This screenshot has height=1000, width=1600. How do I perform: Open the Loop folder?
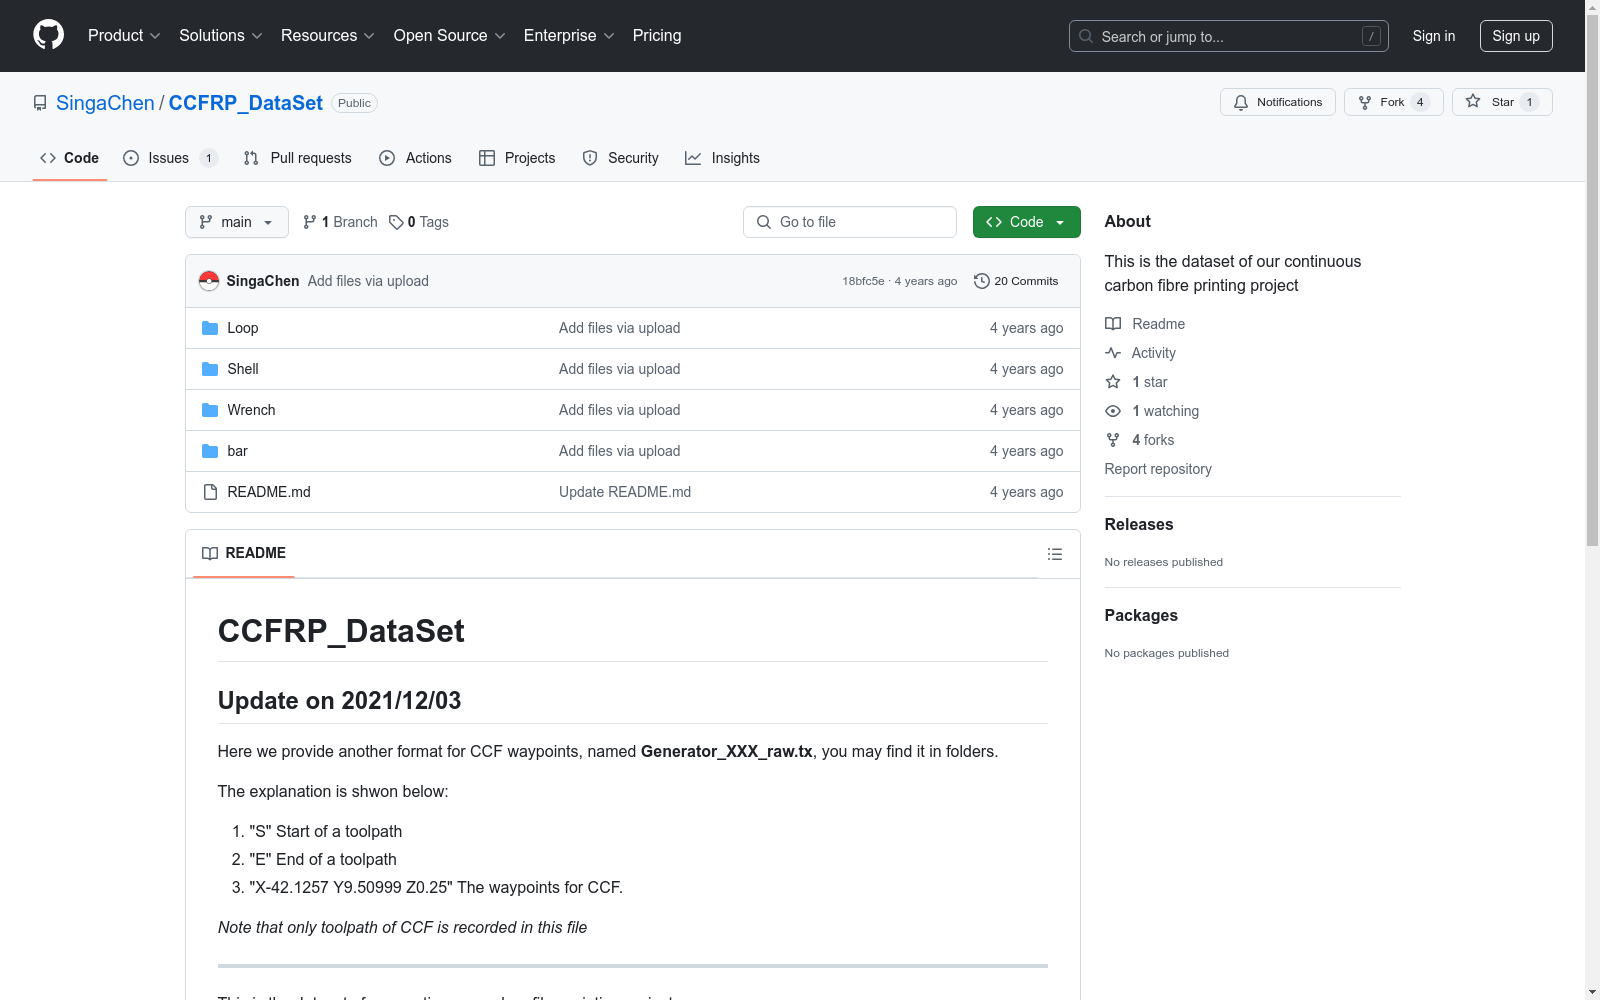[x=243, y=328]
